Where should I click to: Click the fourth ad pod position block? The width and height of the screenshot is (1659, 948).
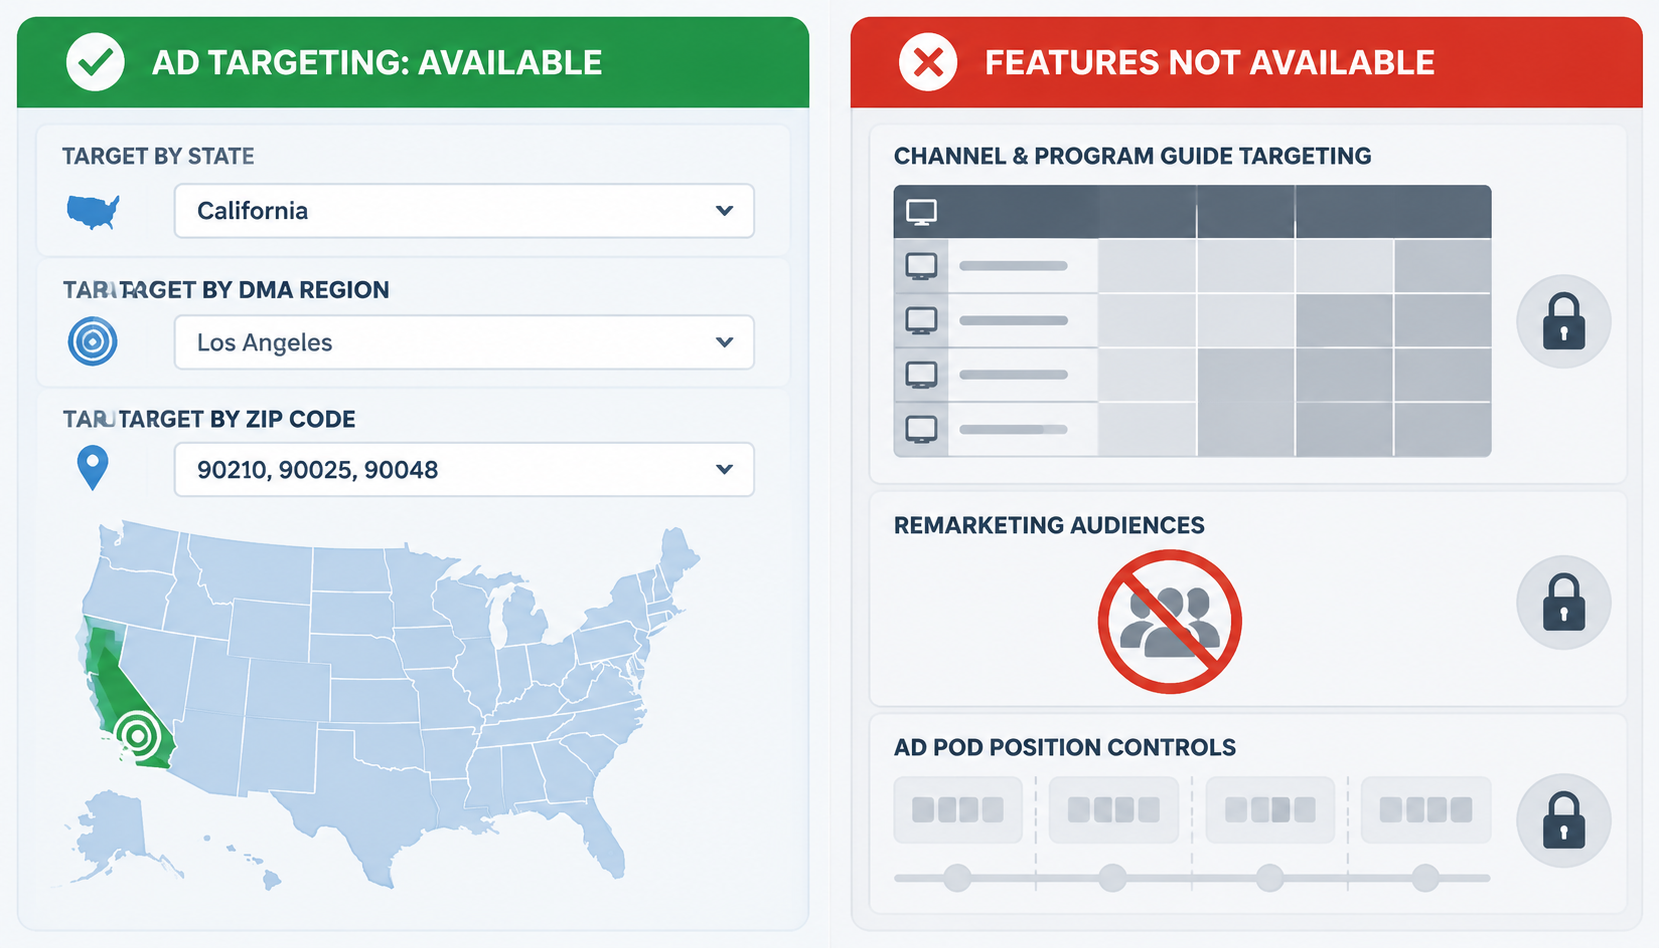1426,809
